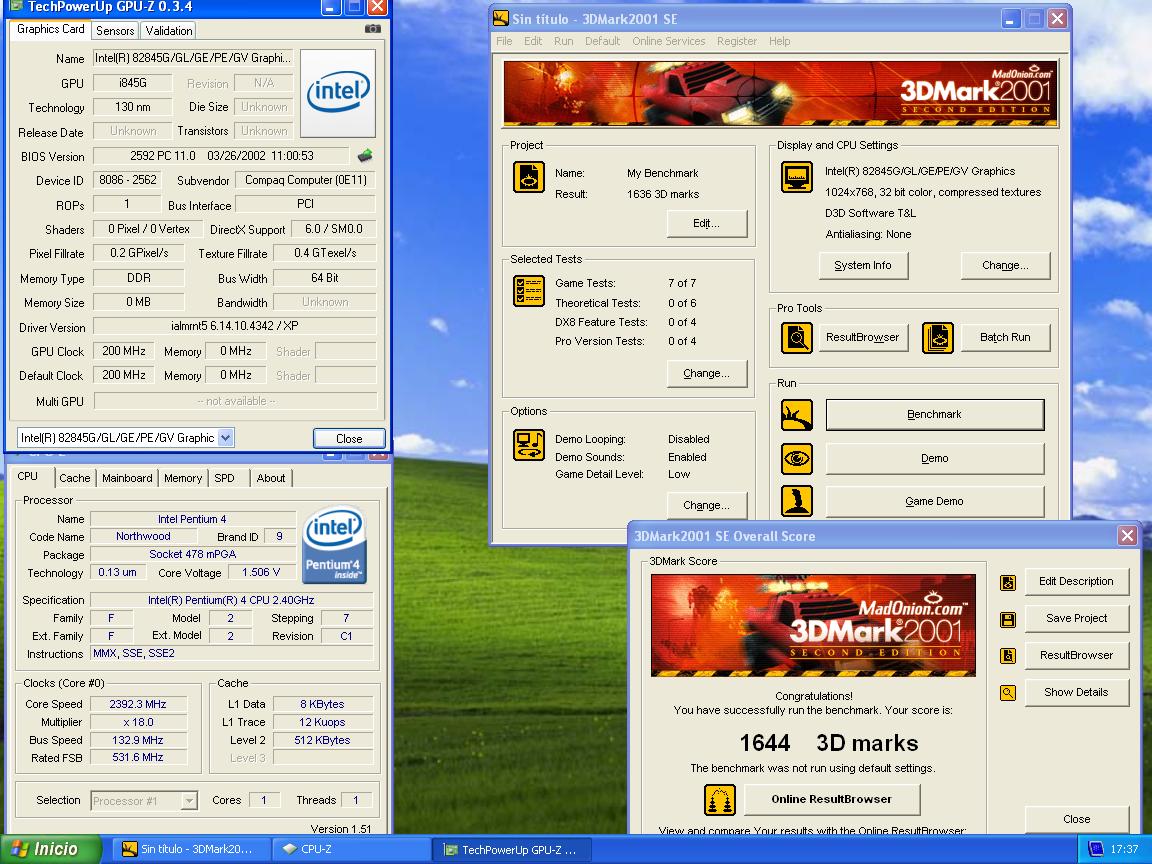
Task: Click the GPU-Z Close button
Action: (349, 439)
